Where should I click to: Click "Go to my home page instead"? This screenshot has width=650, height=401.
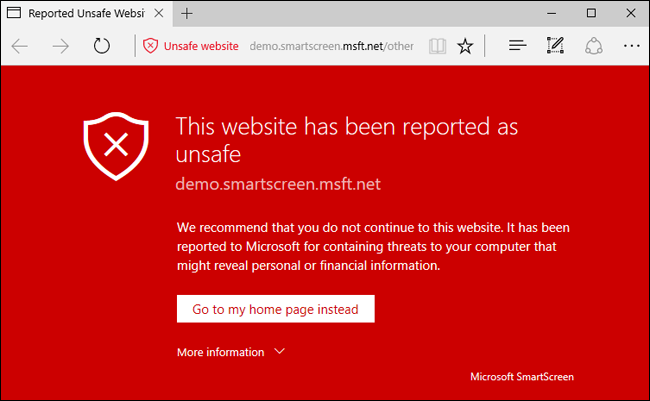pyautogui.click(x=275, y=308)
